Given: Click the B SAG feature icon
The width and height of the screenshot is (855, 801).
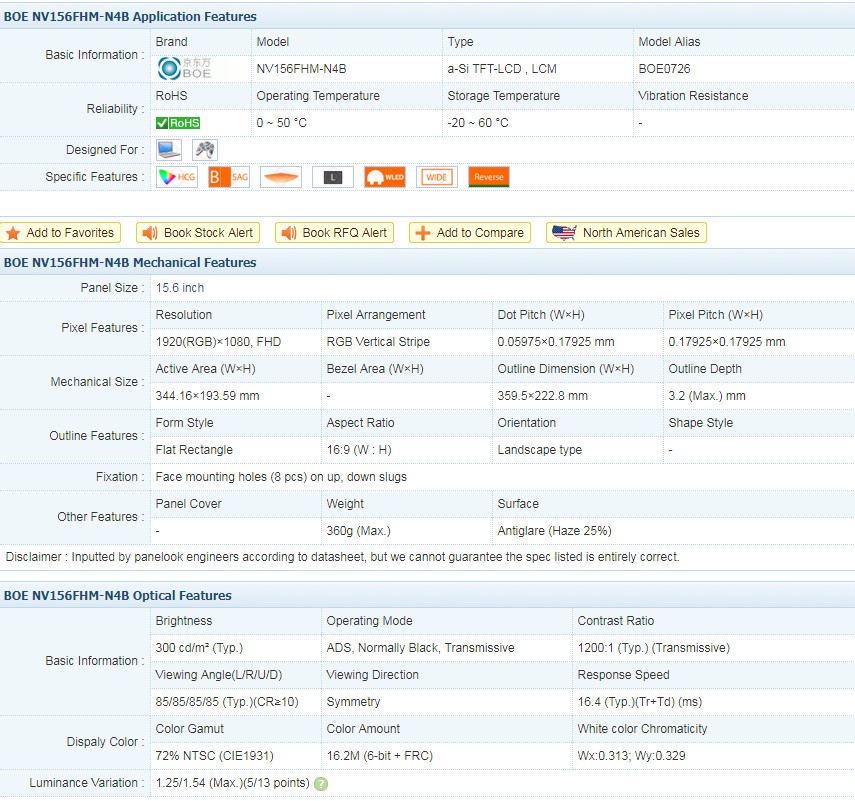Looking at the screenshot, I should (229, 177).
